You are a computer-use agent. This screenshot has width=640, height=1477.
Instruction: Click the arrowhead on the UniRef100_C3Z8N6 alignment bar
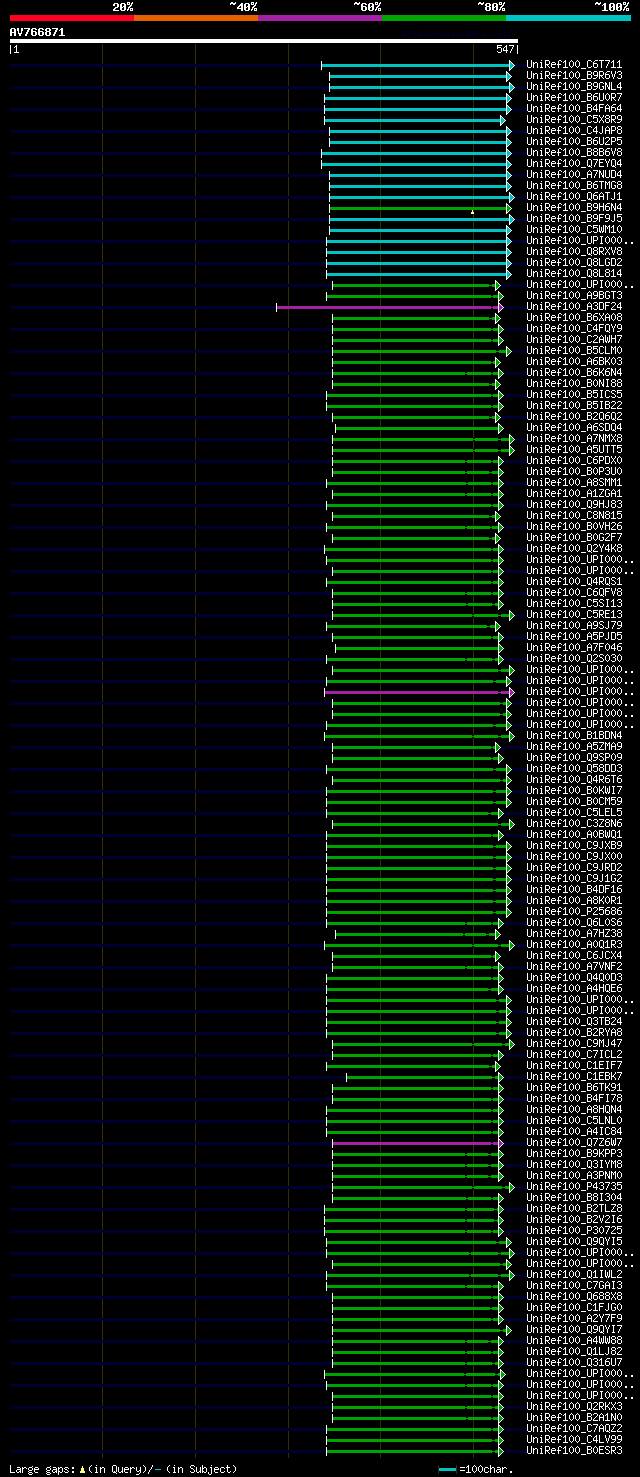511,824
